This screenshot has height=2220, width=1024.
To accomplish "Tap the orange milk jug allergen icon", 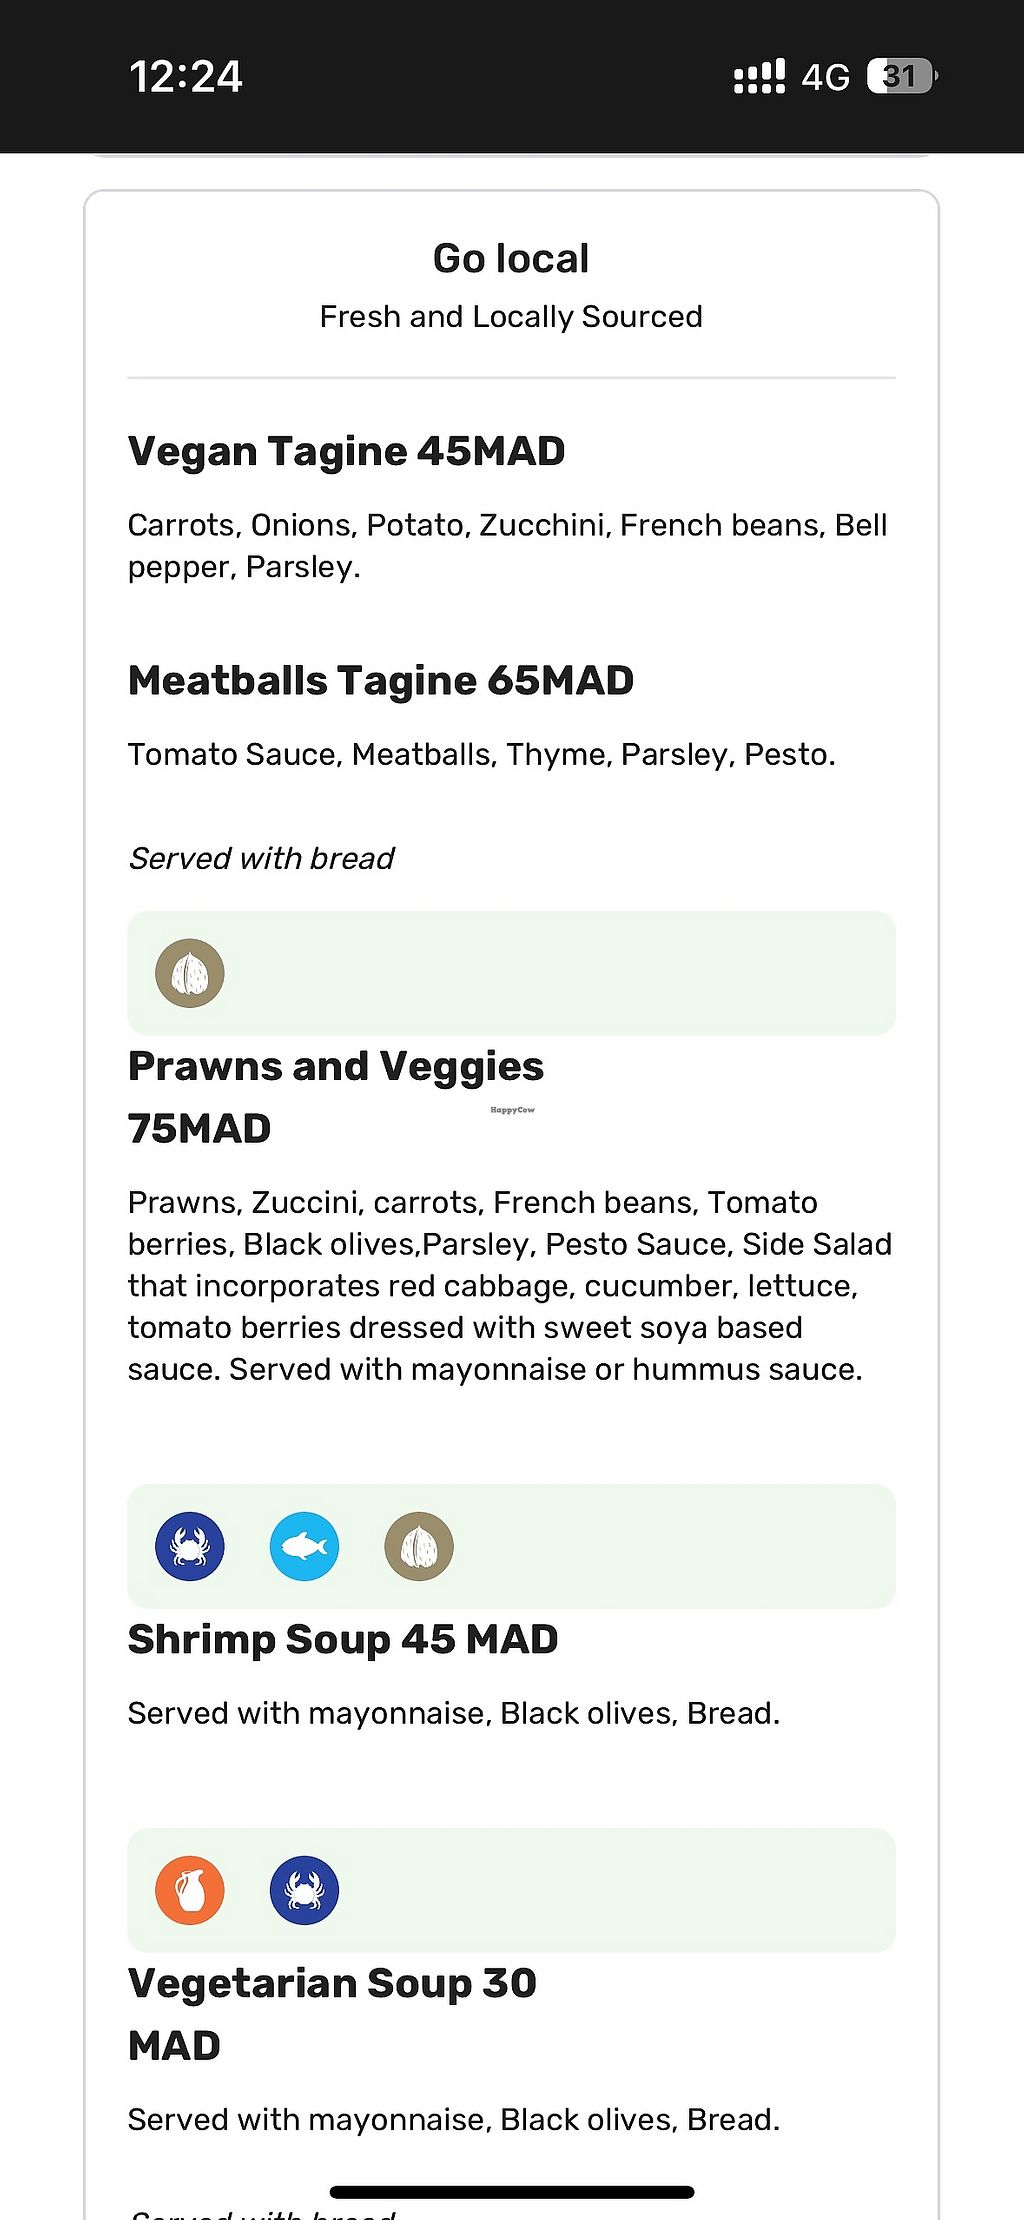I will [190, 1890].
